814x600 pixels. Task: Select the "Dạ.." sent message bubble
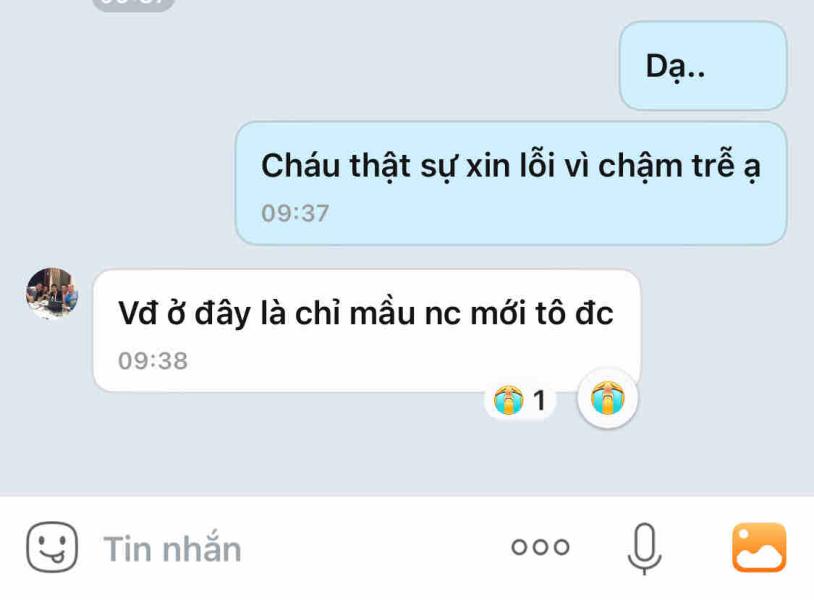click(x=703, y=66)
